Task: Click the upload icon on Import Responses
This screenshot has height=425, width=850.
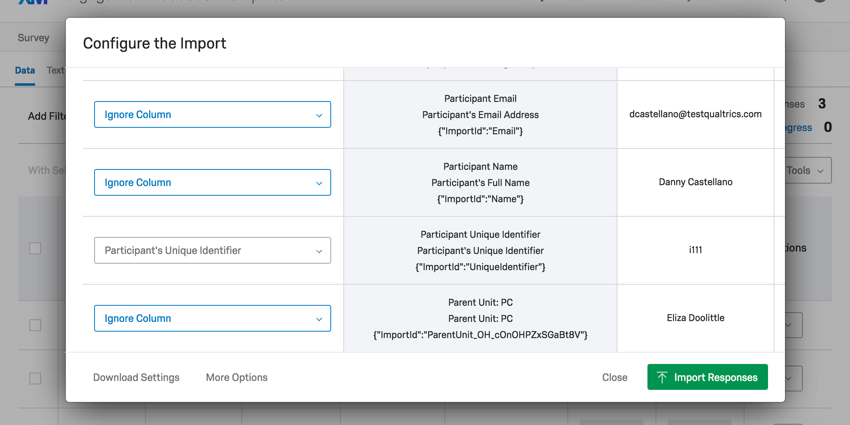Action: (662, 377)
